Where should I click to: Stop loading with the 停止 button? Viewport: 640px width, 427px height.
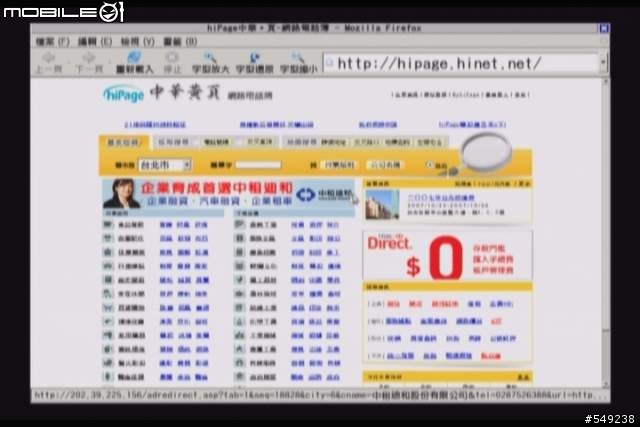(172, 63)
